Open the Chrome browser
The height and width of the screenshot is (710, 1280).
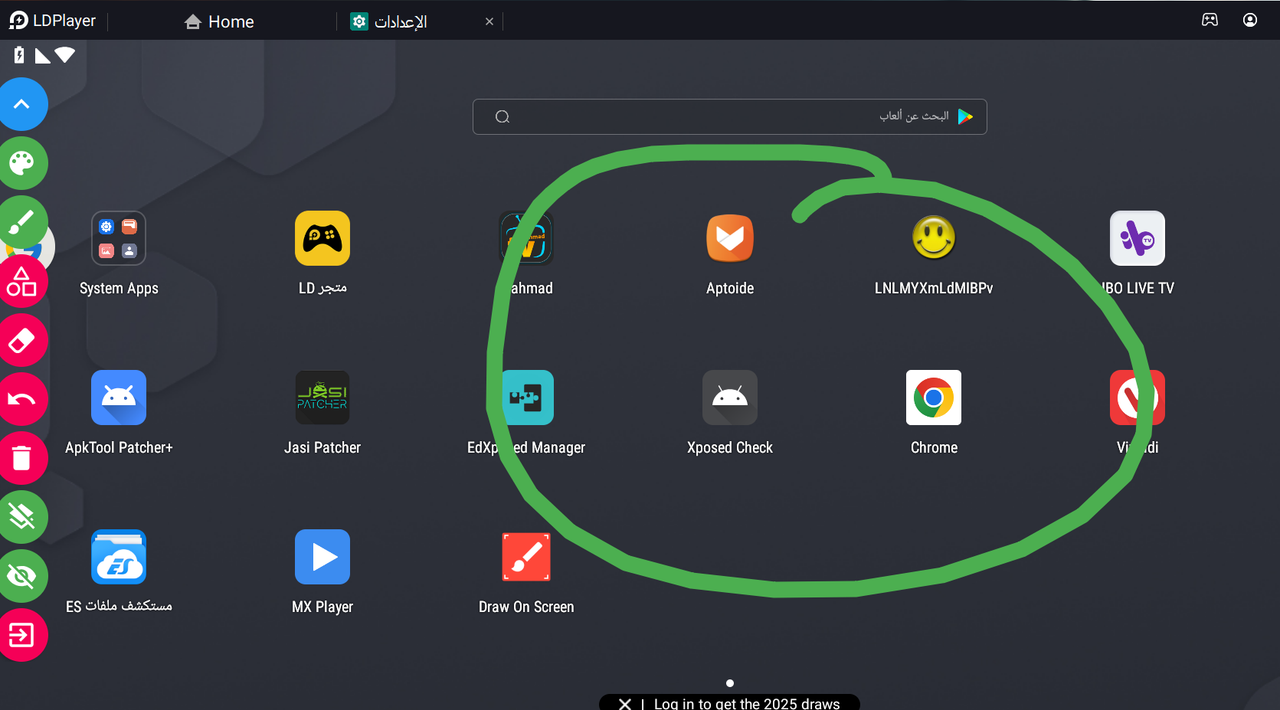tap(934, 398)
